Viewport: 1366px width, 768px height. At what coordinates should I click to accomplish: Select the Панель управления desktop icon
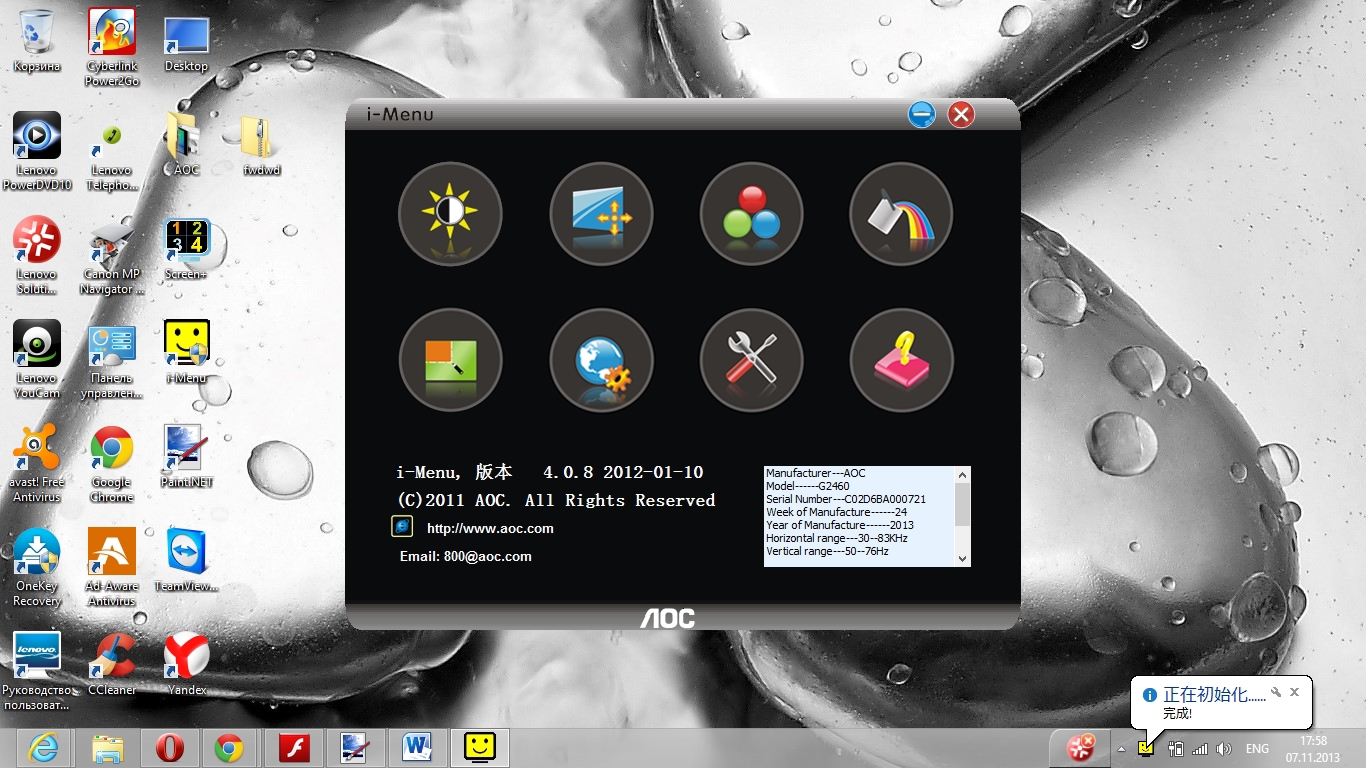pyautogui.click(x=112, y=360)
